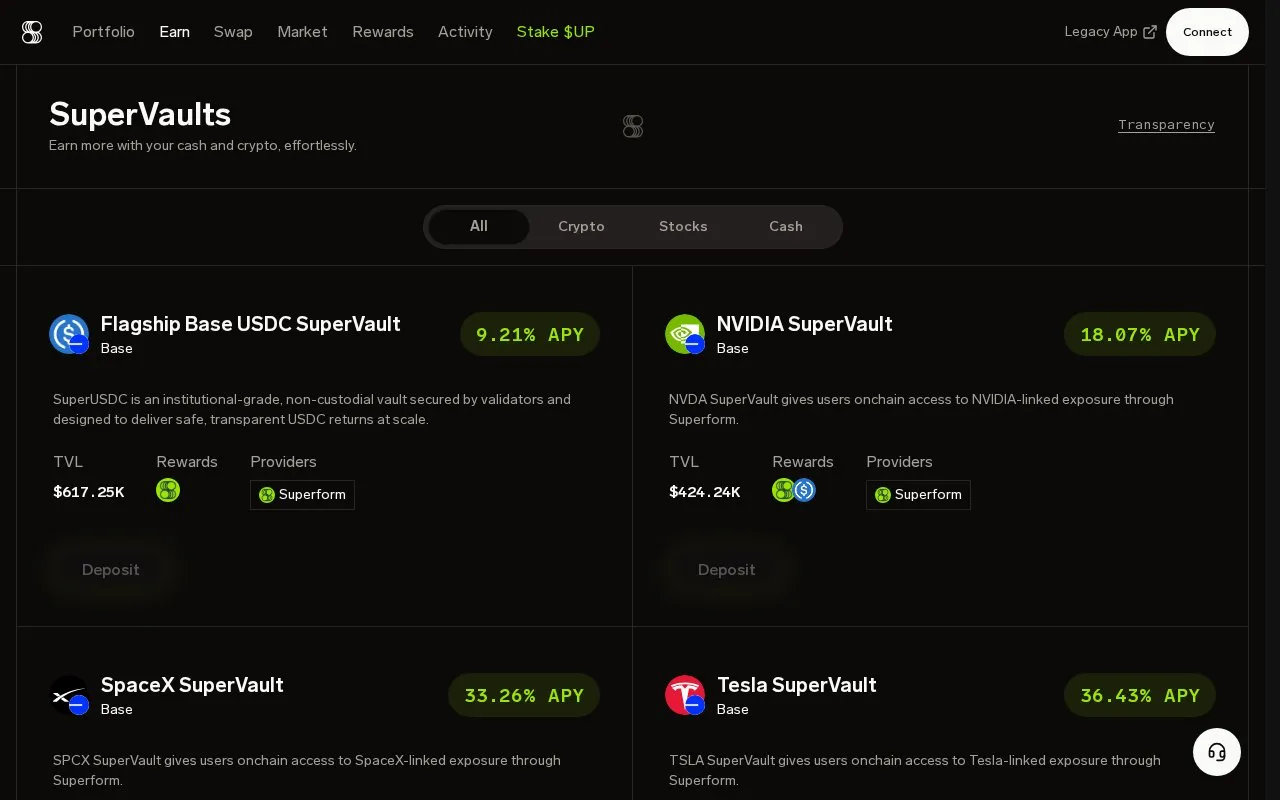Open the Legacy App link

tap(1111, 32)
